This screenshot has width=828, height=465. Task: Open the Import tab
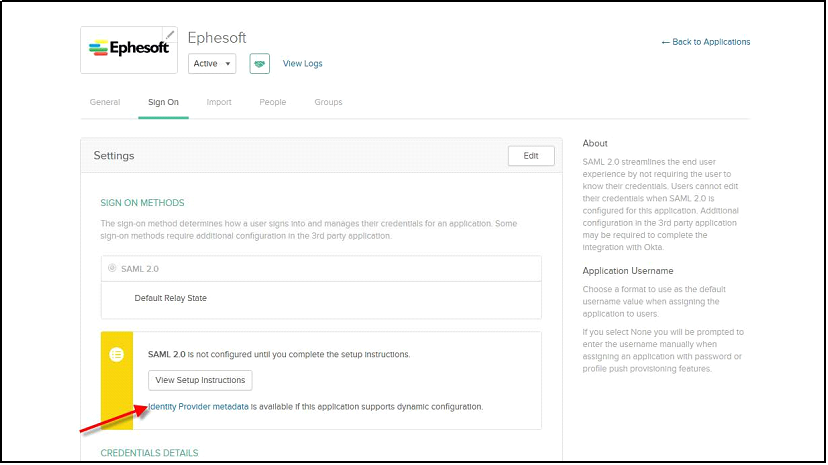point(219,102)
